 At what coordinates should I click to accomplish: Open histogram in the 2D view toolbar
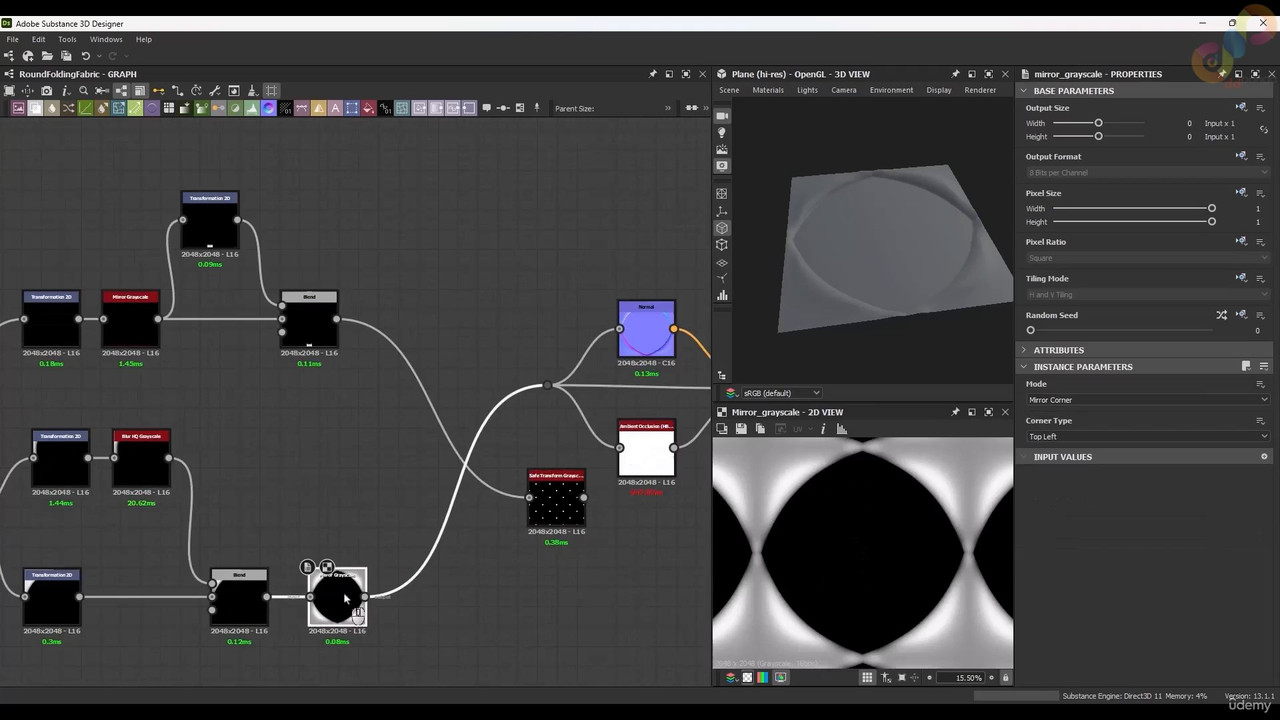842,429
